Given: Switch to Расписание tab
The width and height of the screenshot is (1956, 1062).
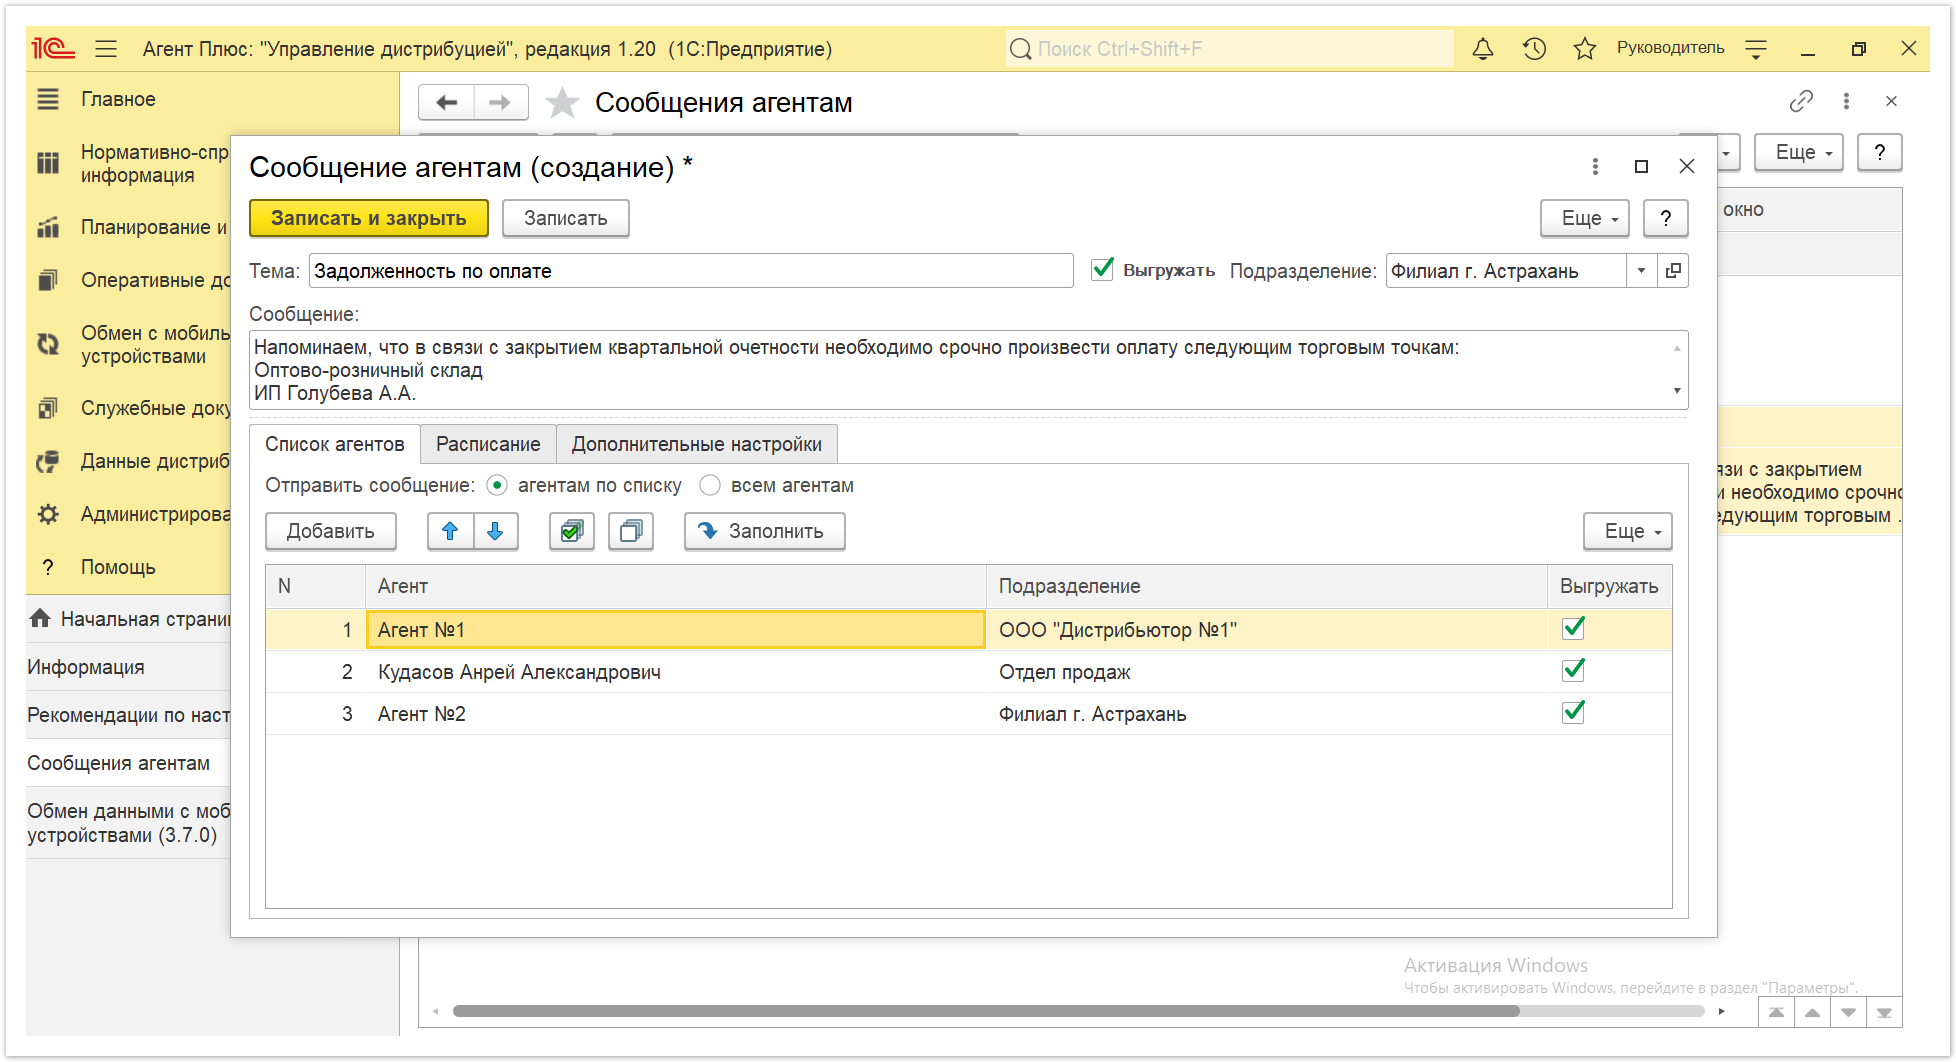Looking at the screenshot, I should coord(488,444).
